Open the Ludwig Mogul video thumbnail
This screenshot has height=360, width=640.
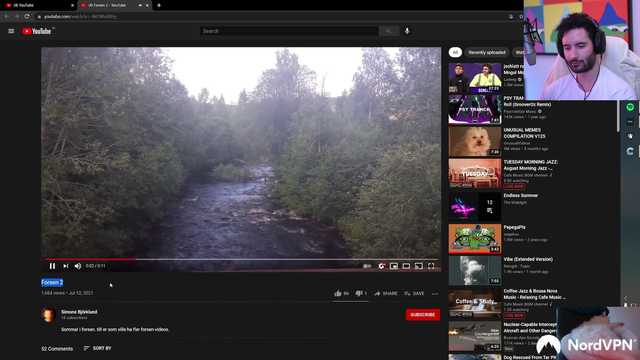tap(475, 78)
